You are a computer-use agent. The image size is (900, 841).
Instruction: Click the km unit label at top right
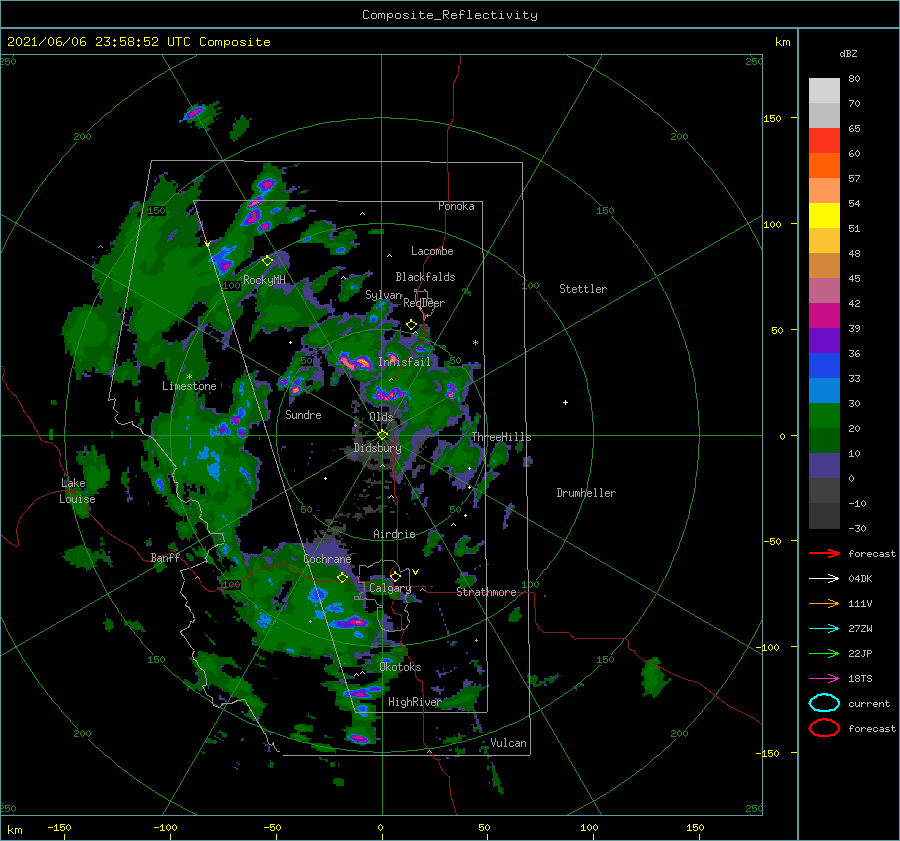coord(782,42)
